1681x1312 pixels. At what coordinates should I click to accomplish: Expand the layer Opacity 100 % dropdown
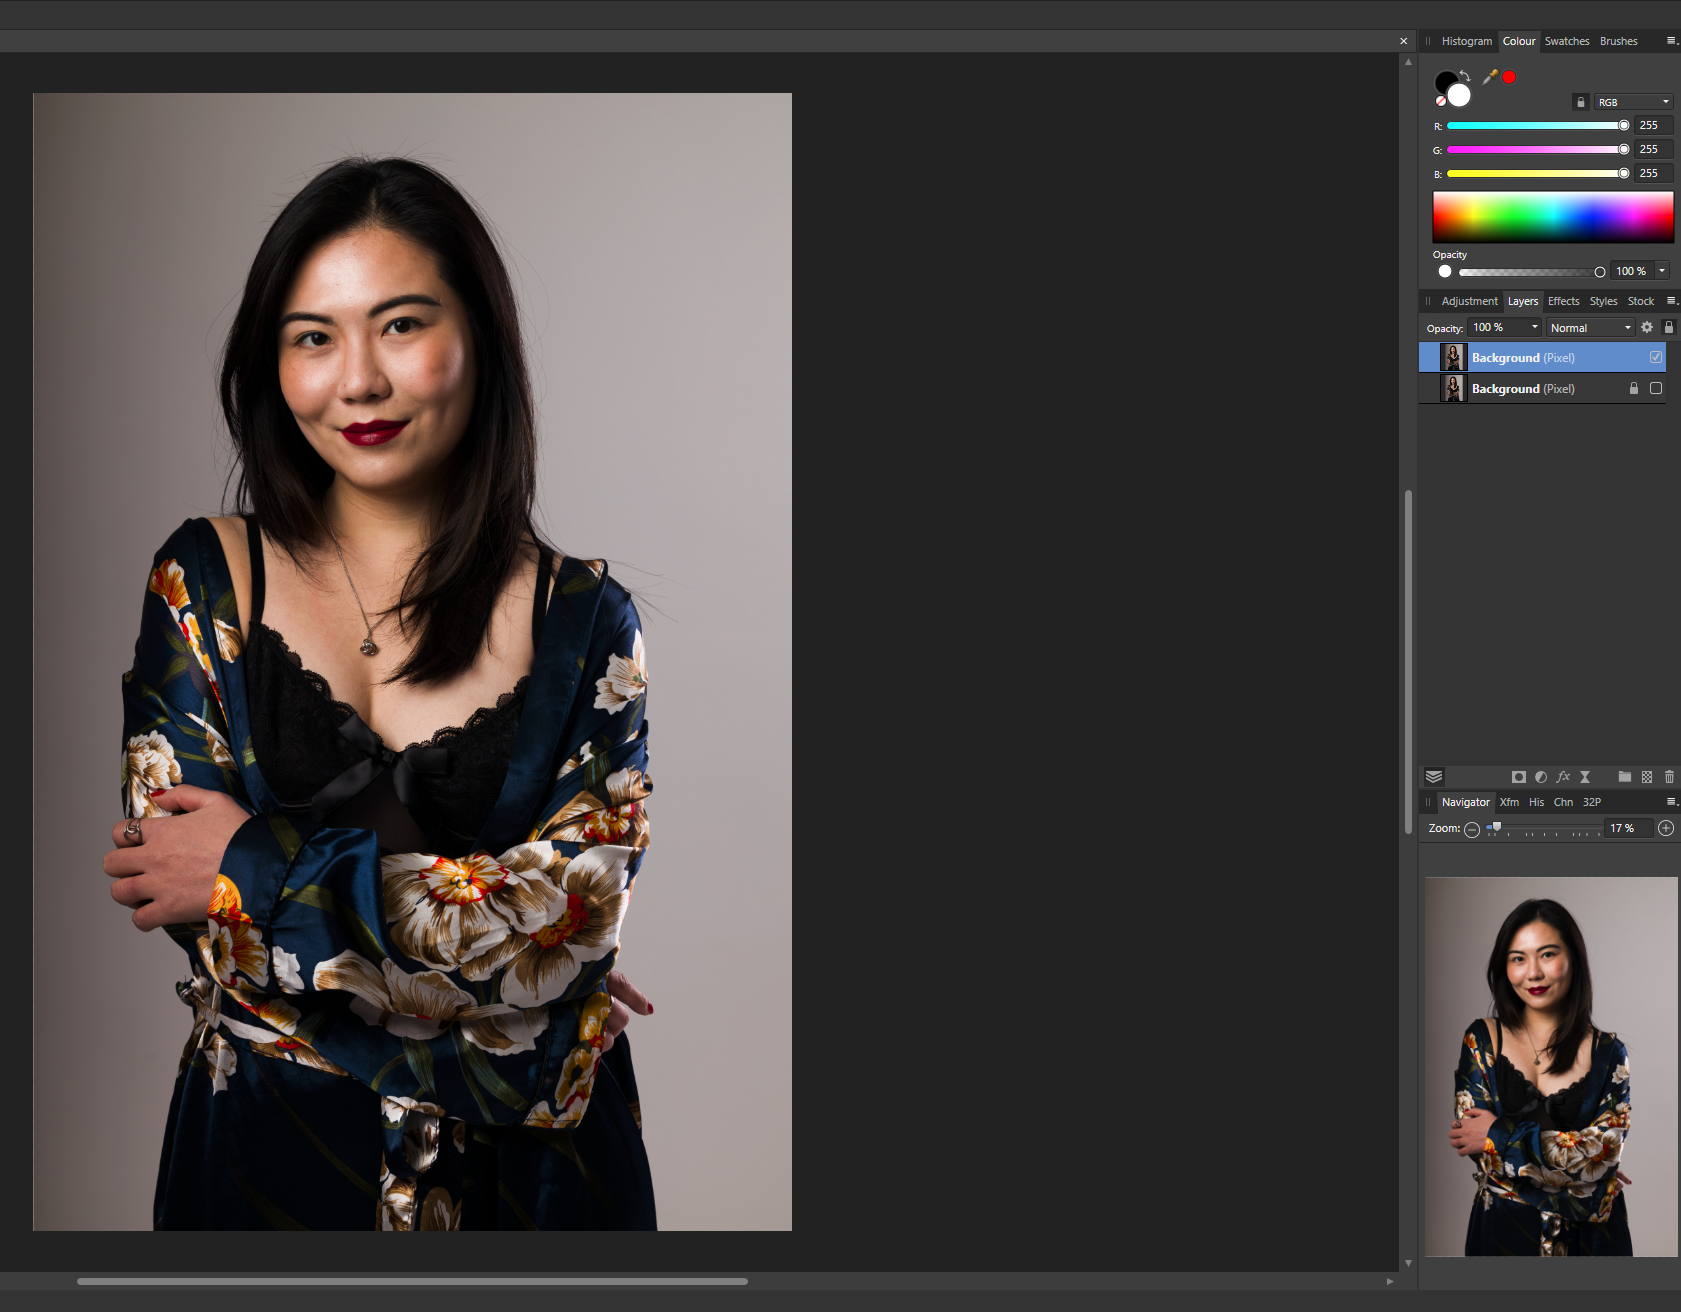pyautogui.click(x=1535, y=327)
